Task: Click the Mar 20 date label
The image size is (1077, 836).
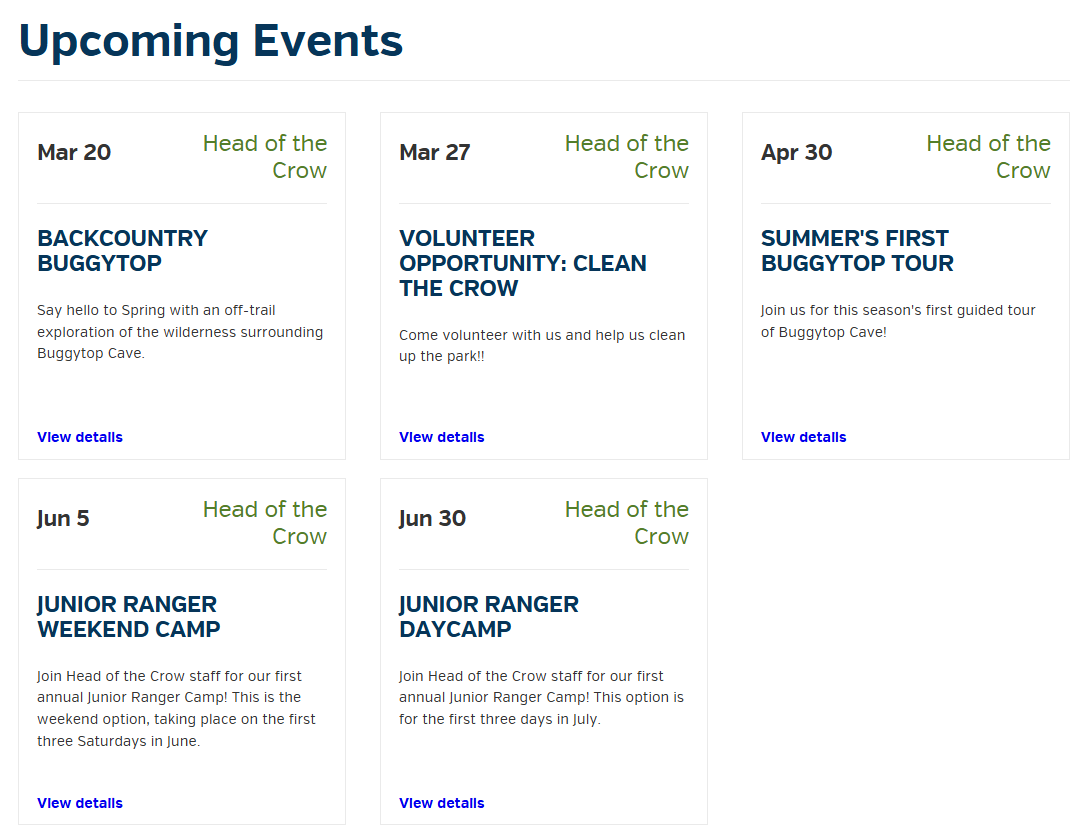Action: pyautogui.click(x=74, y=152)
